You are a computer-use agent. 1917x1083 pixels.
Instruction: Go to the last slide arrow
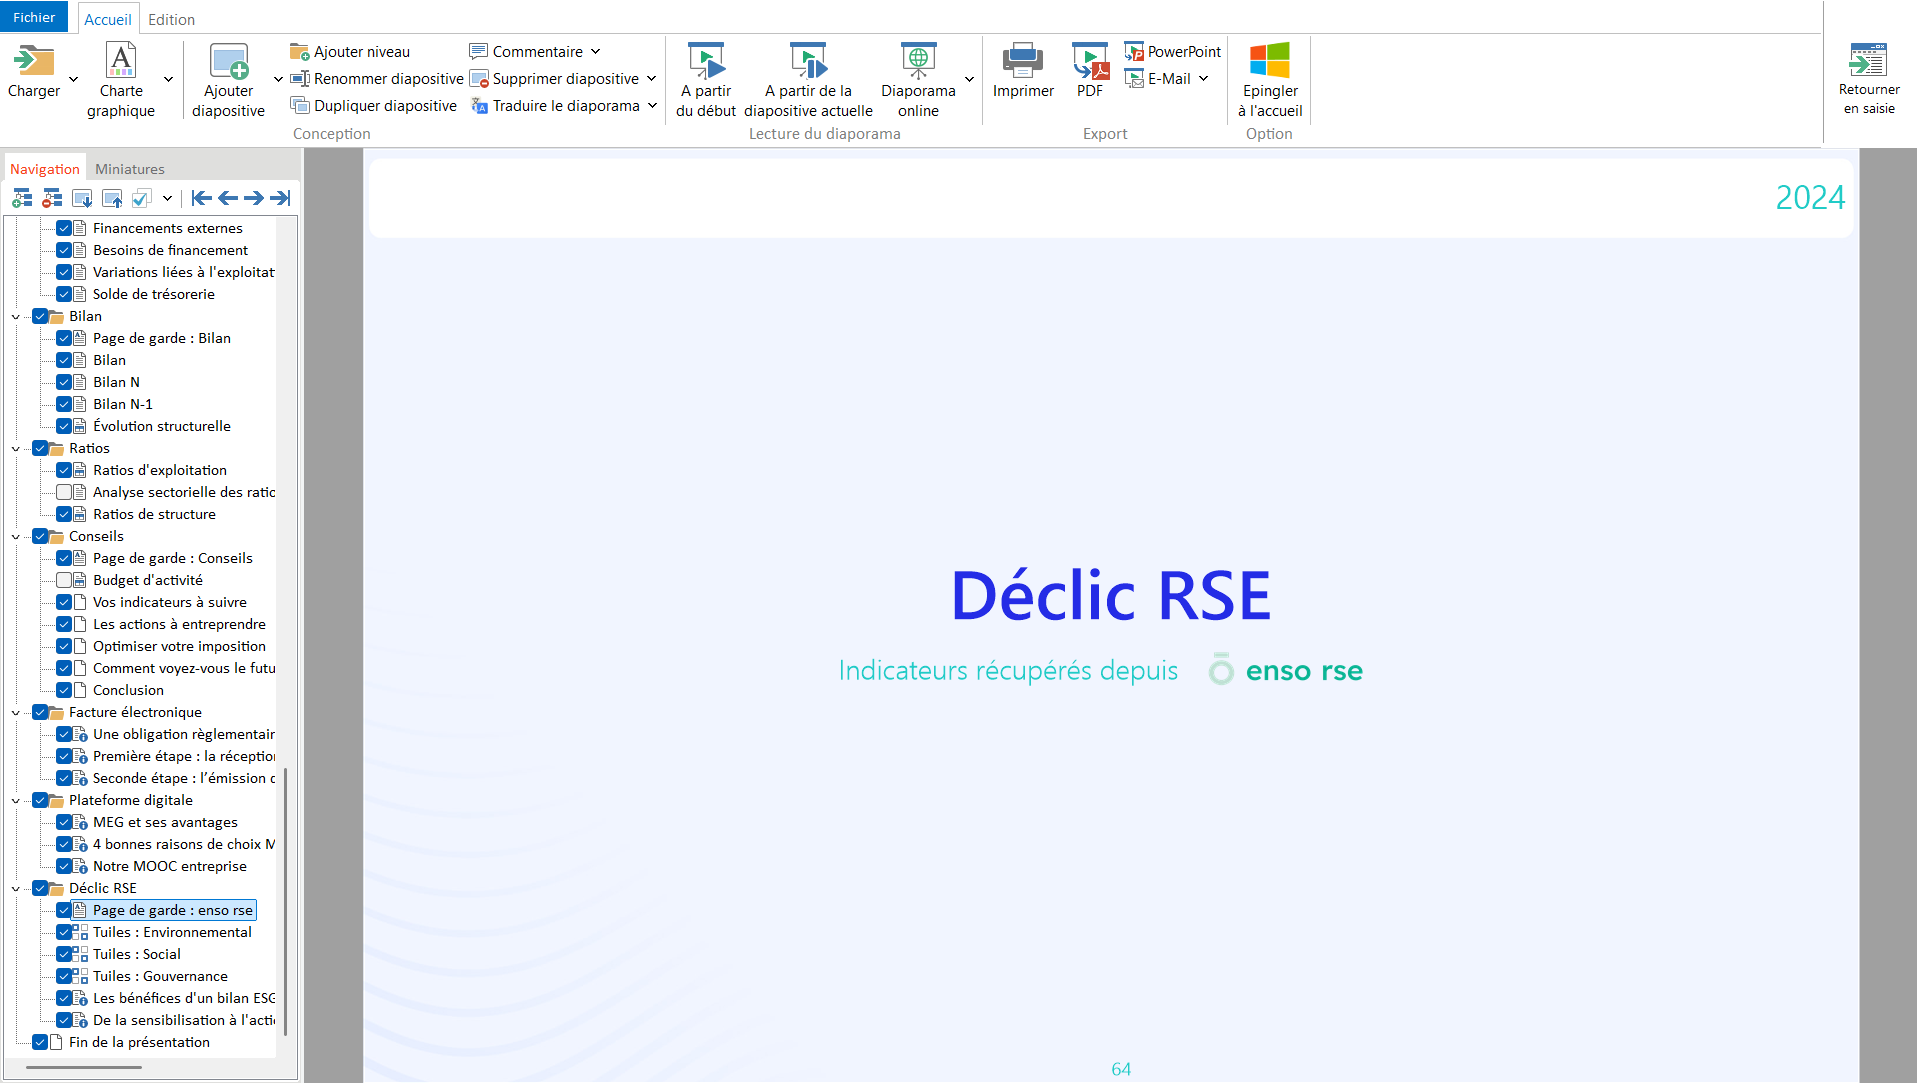coord(280,198)
